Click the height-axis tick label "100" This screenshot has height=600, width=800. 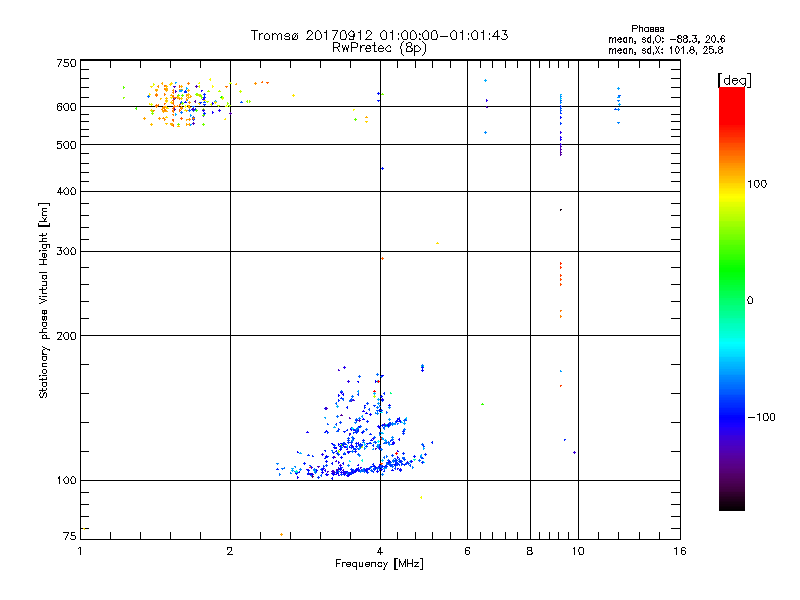point(66,481)
